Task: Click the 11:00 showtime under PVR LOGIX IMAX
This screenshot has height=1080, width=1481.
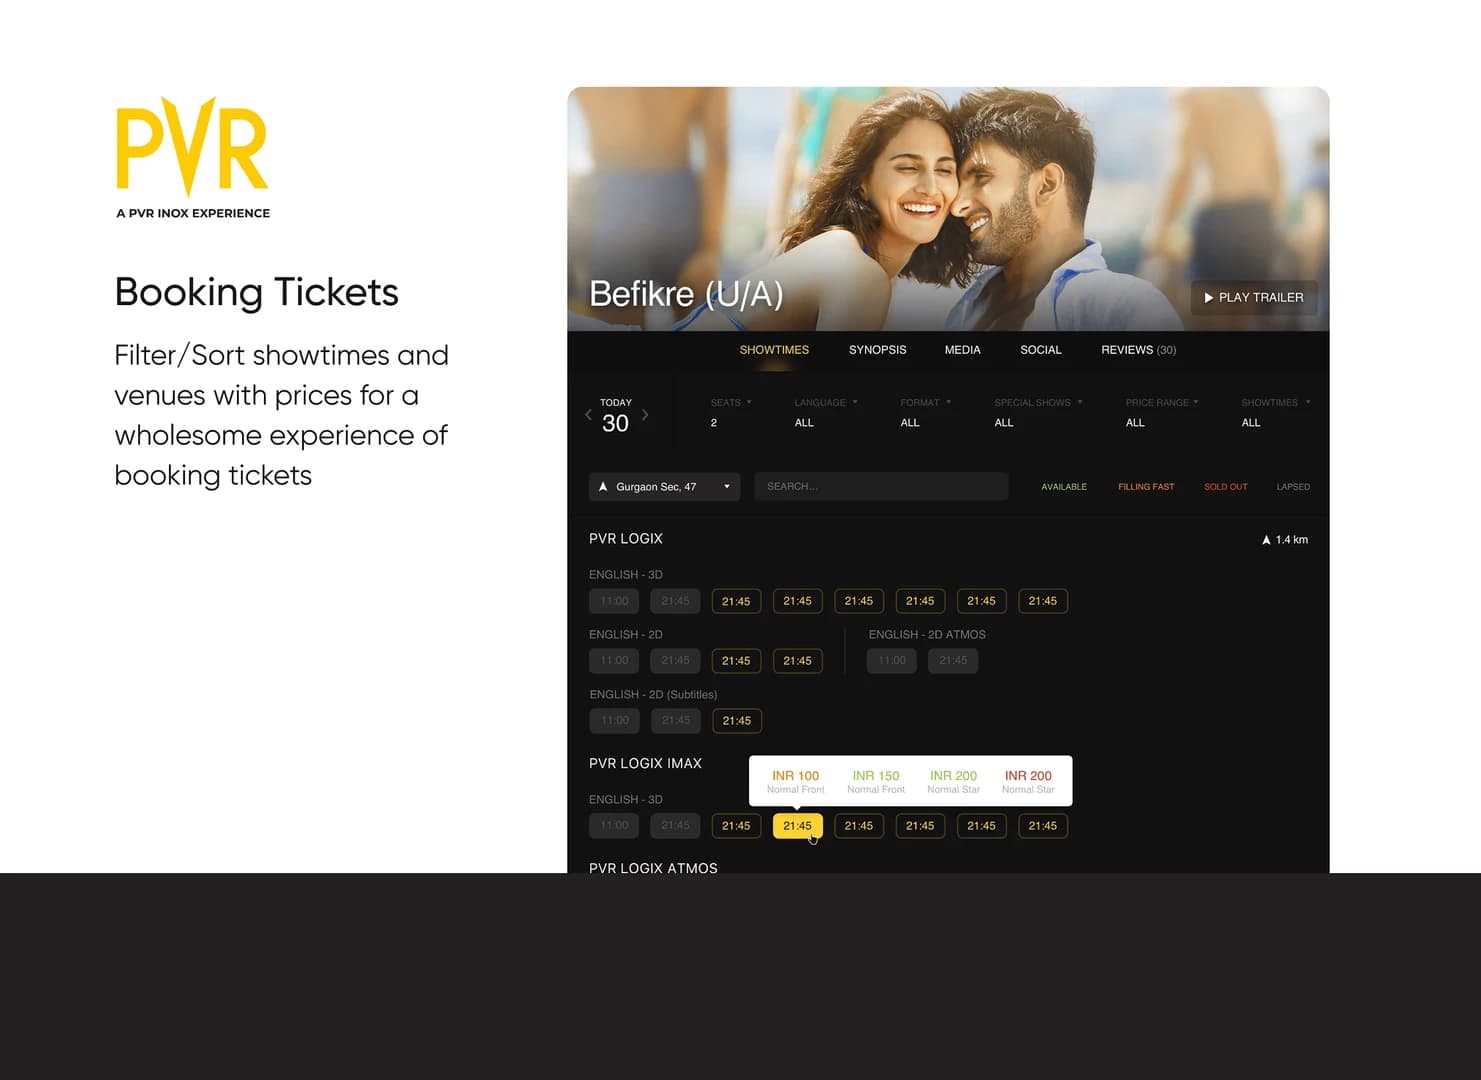Action: tap(614, 826)
